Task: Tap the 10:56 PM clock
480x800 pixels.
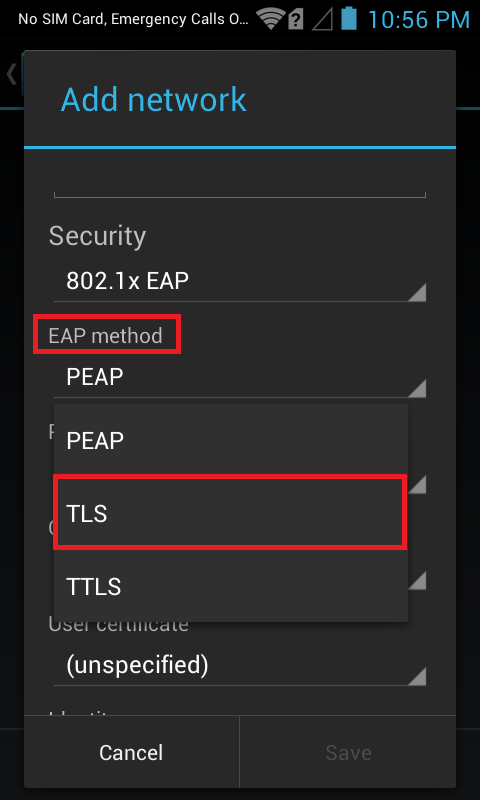Action: coord(418,19)
